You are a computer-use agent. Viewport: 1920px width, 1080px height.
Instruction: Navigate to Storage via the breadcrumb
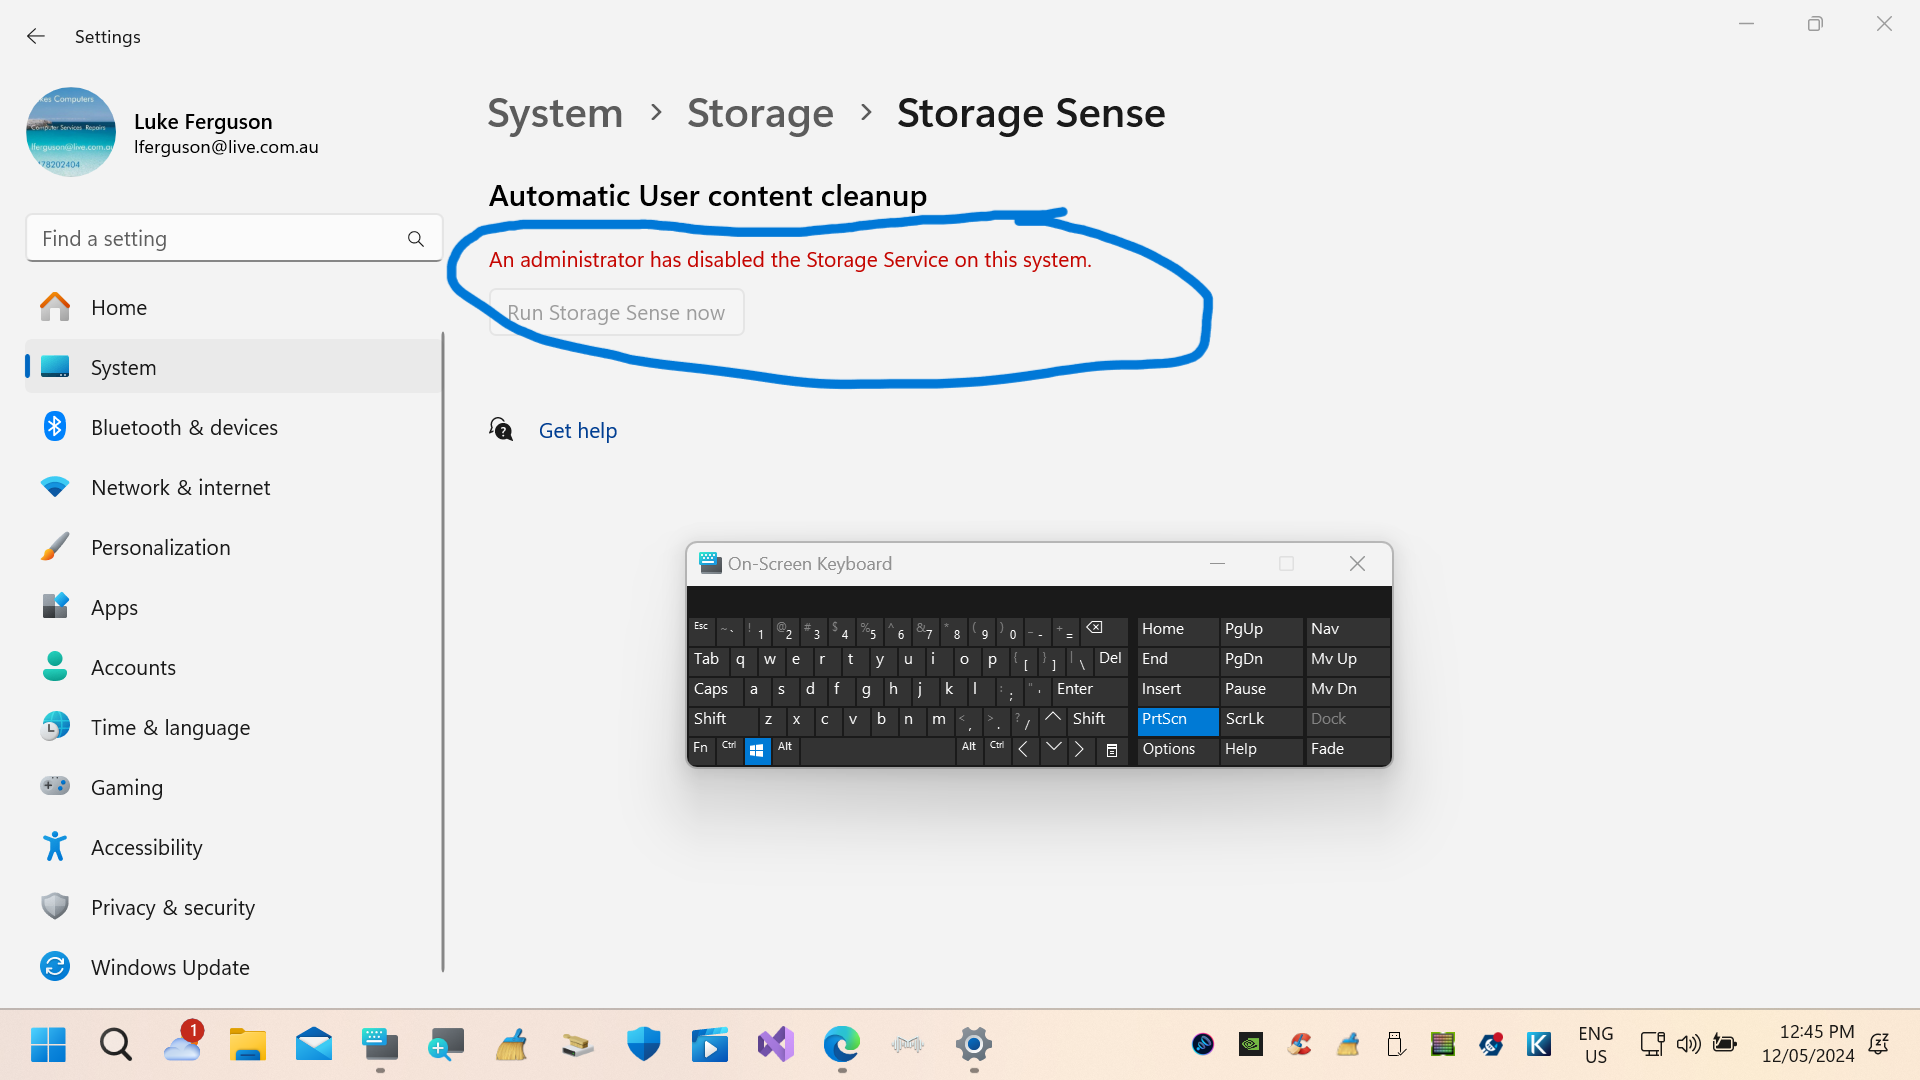click(x=760, y=113)
